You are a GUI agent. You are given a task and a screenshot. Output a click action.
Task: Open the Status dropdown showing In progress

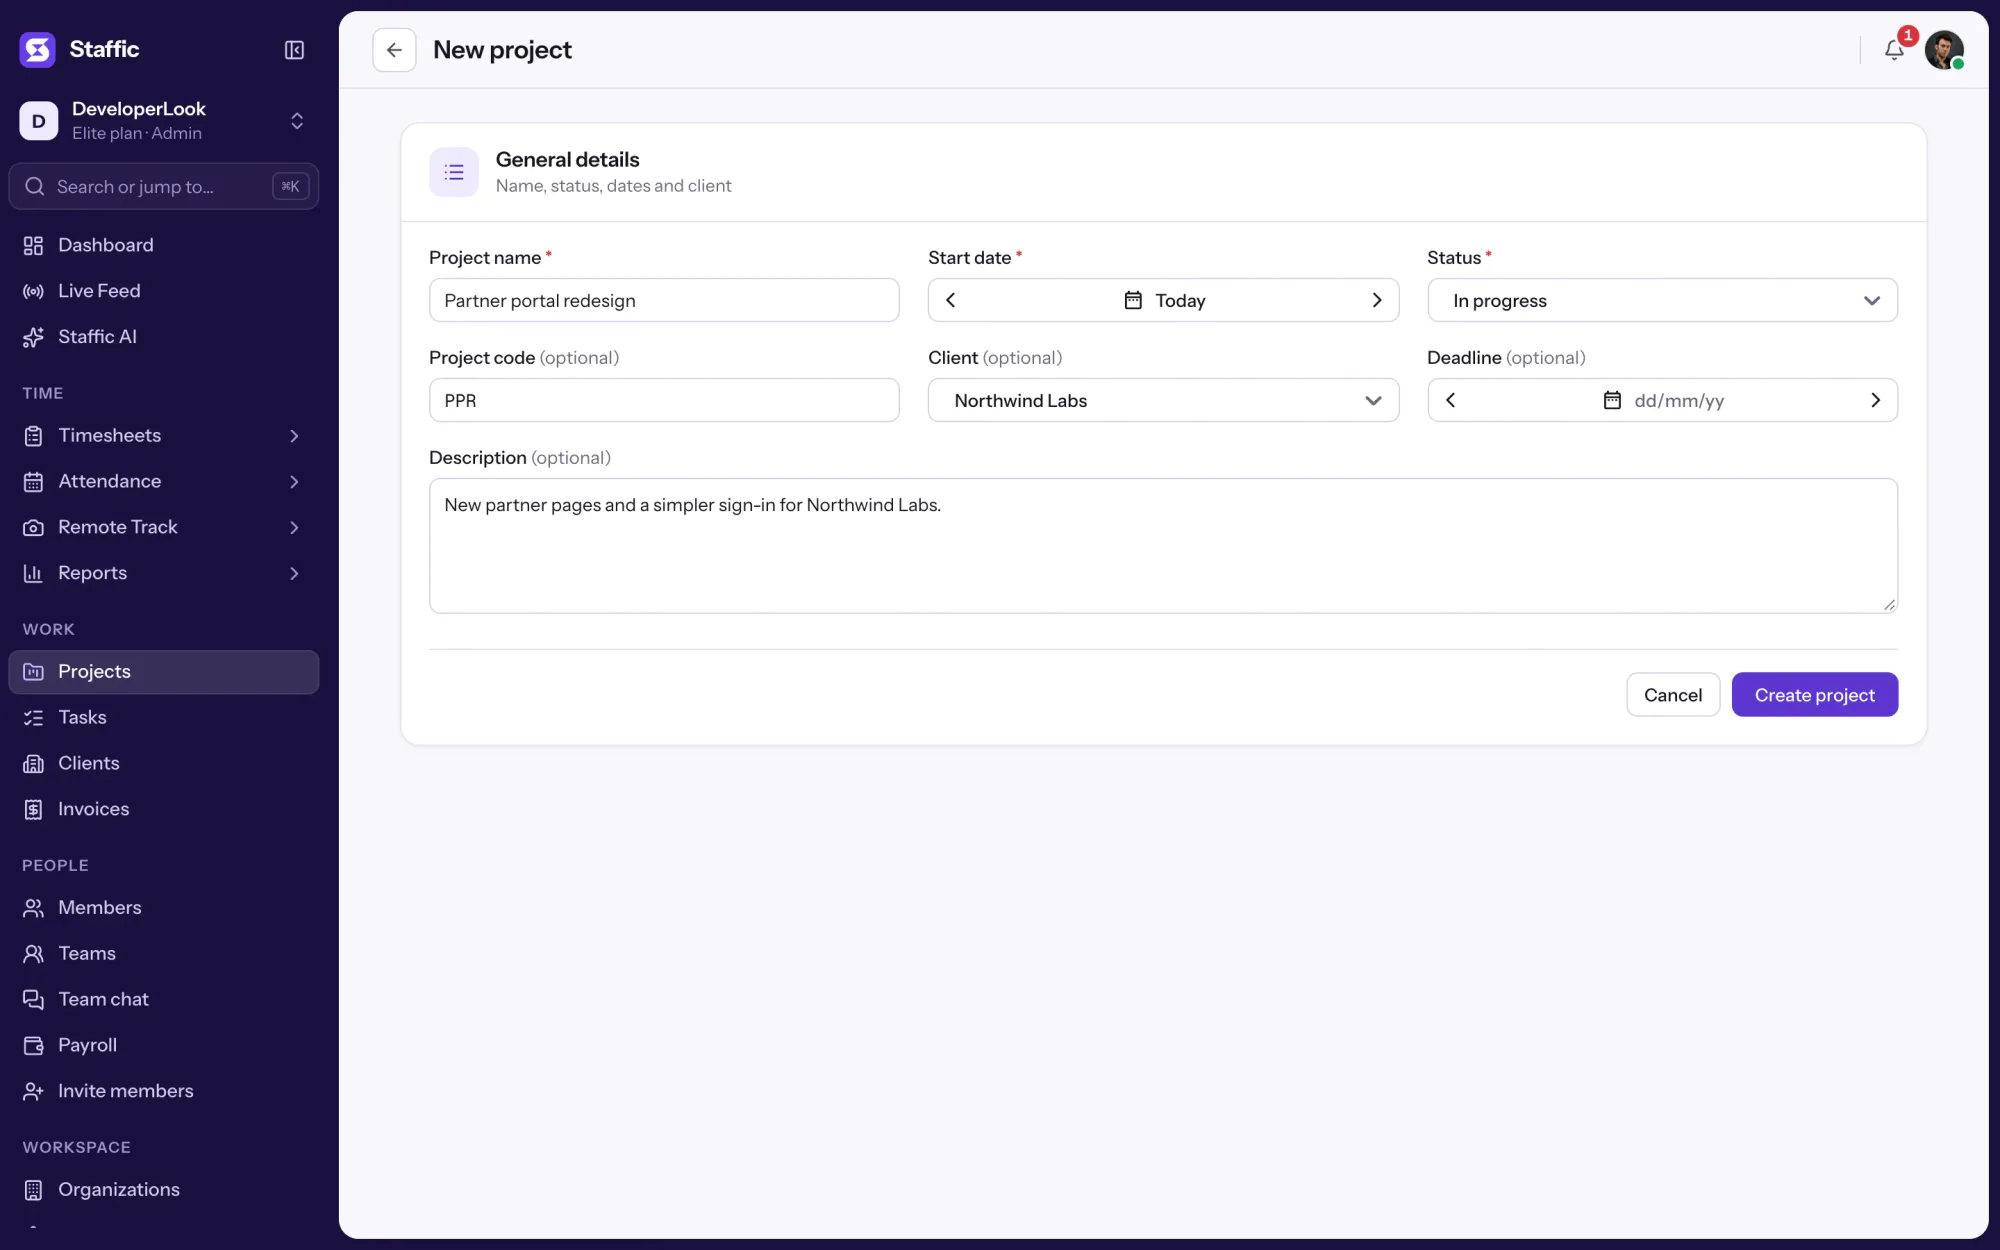pos(1662,300)
